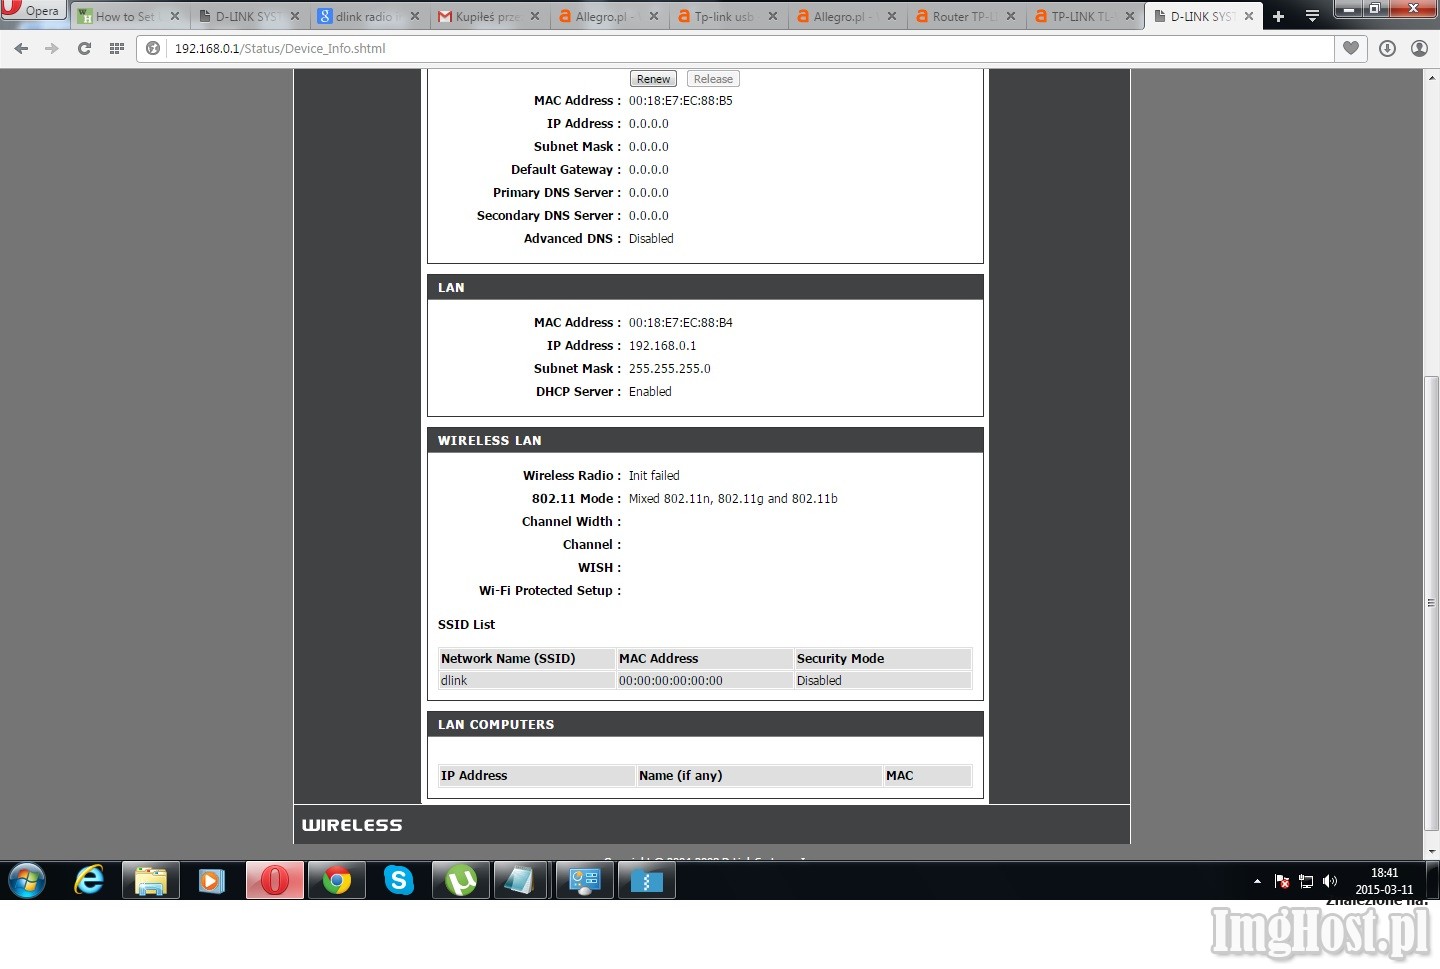Screen dimensions: 1440x969
Task: Click the 'dlink' SSID cell
Action: click(x=527, y=680)
